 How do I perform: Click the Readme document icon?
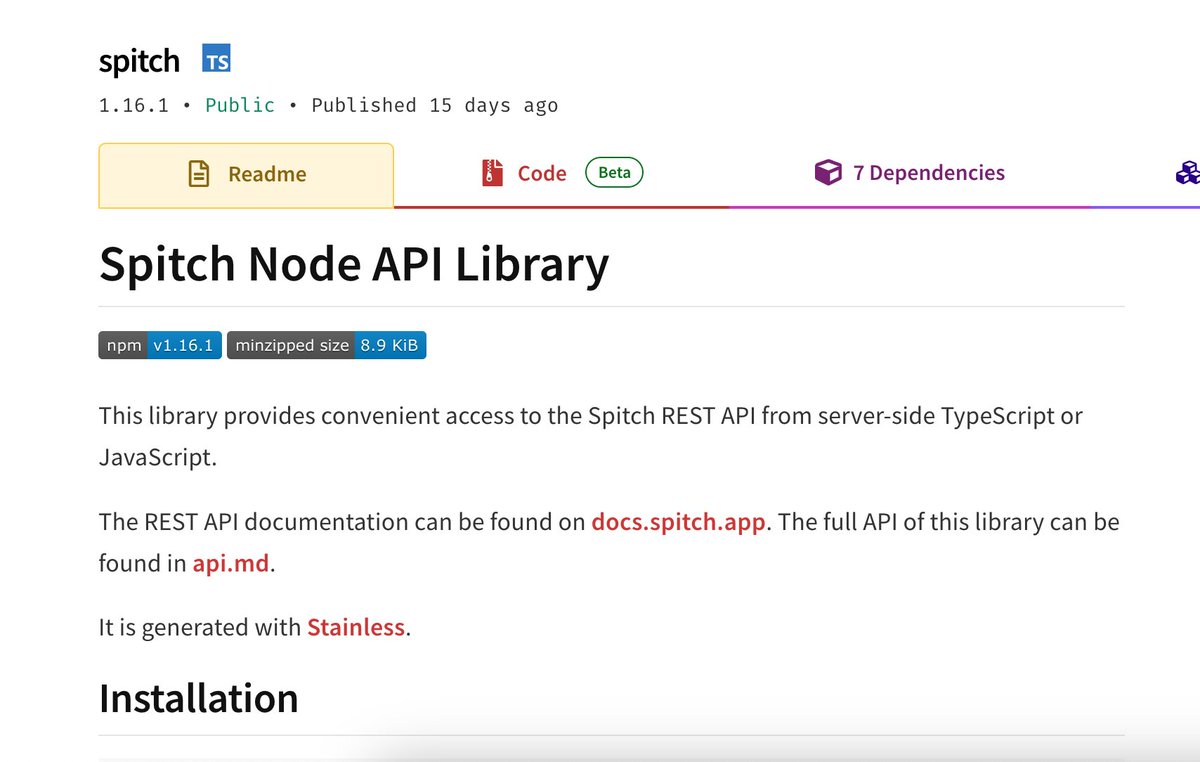coord(200,174)
